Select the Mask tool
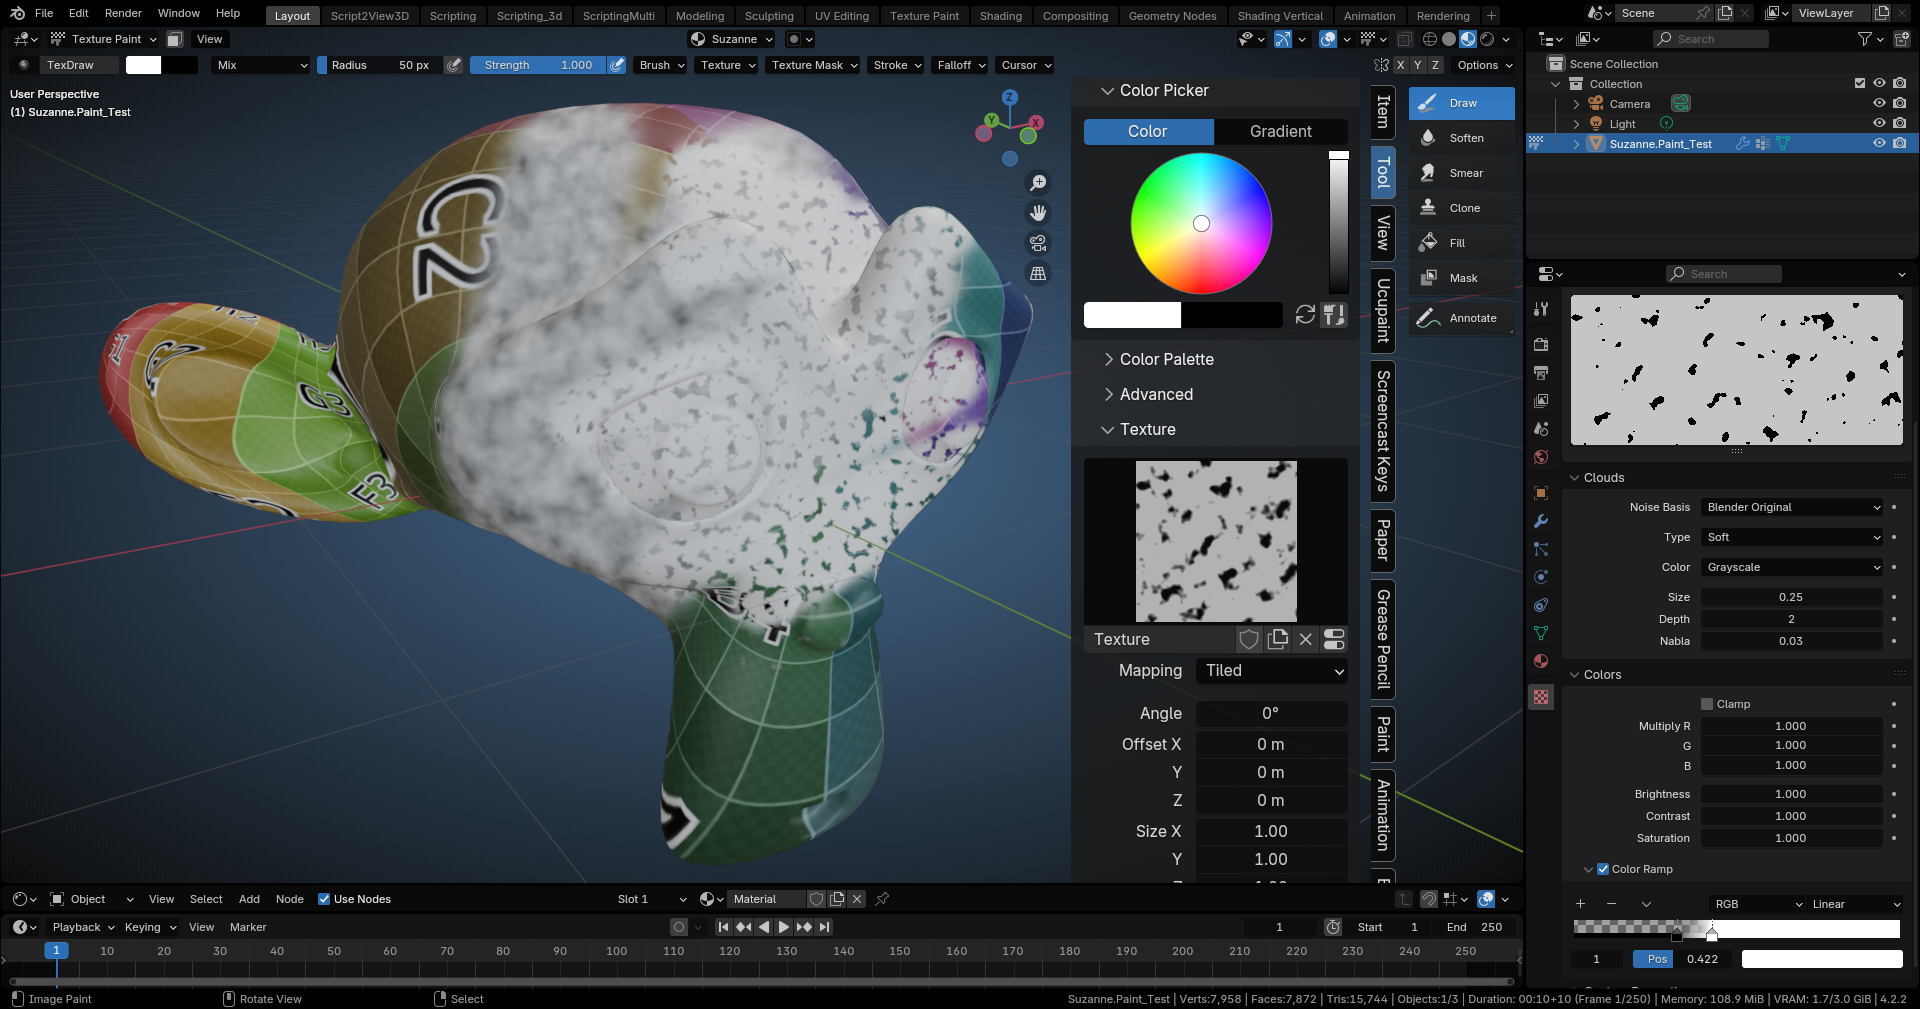The height and width of the screenshot is (1009, 1920). (1461, 278)
